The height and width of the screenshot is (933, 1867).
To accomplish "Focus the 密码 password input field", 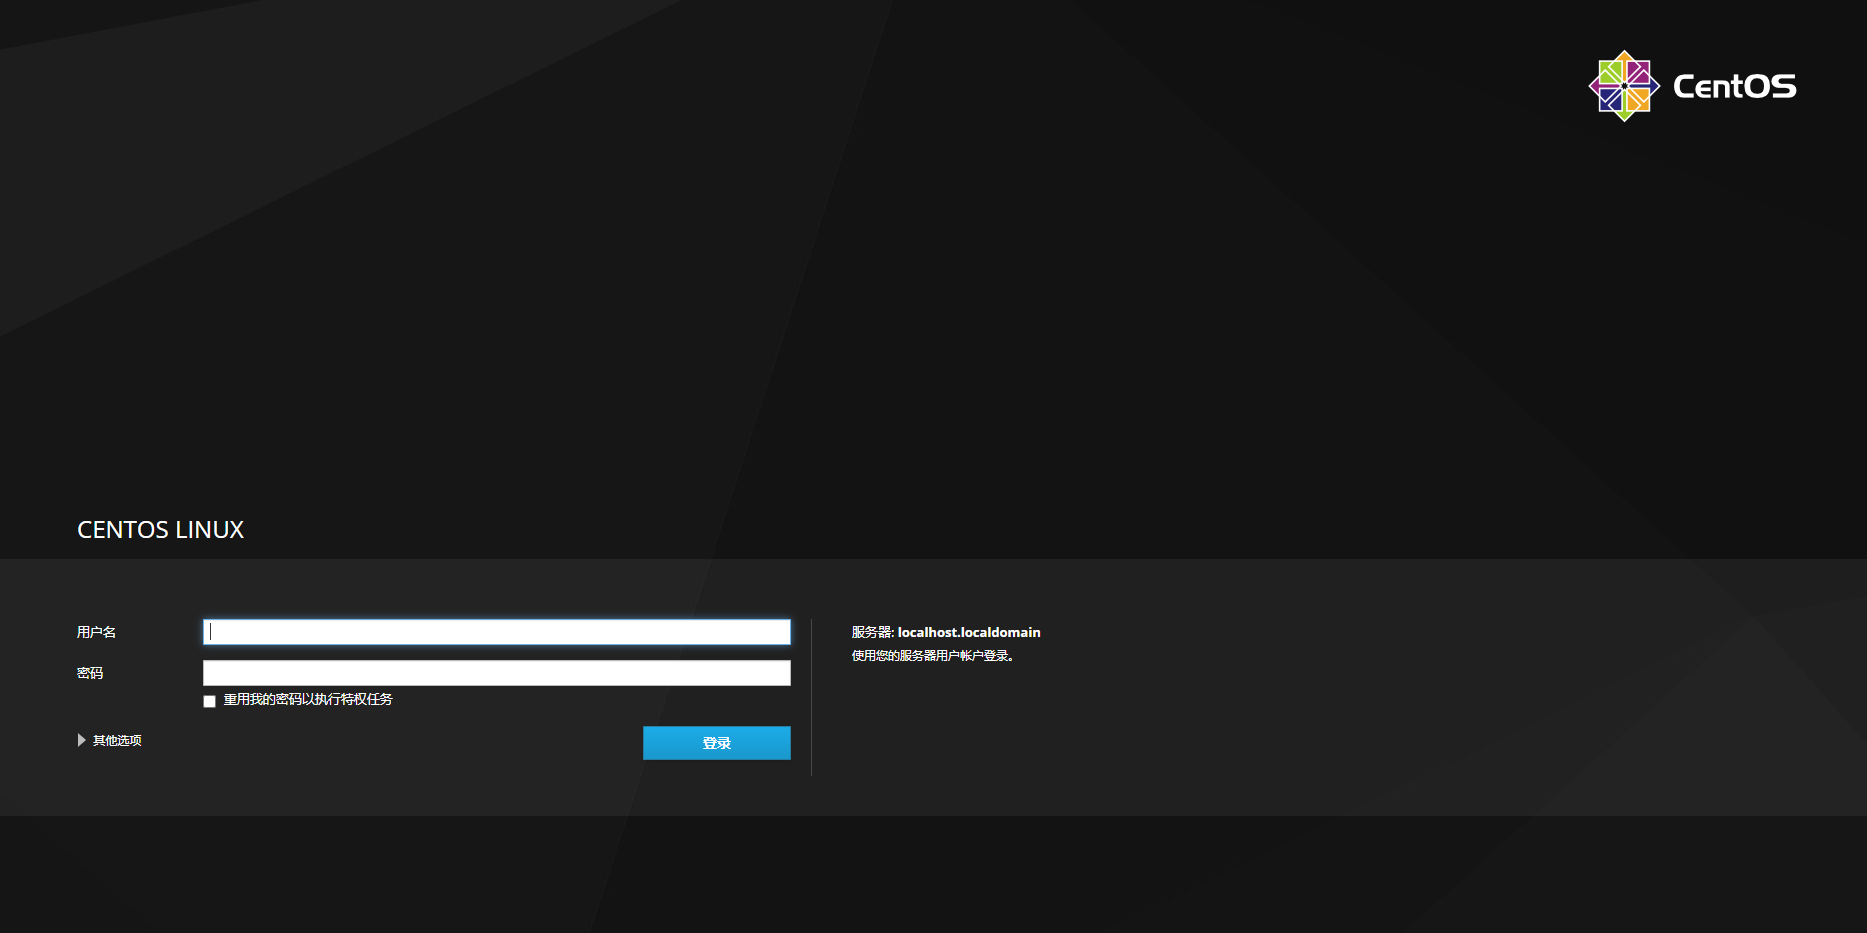I will click(496, 673).
